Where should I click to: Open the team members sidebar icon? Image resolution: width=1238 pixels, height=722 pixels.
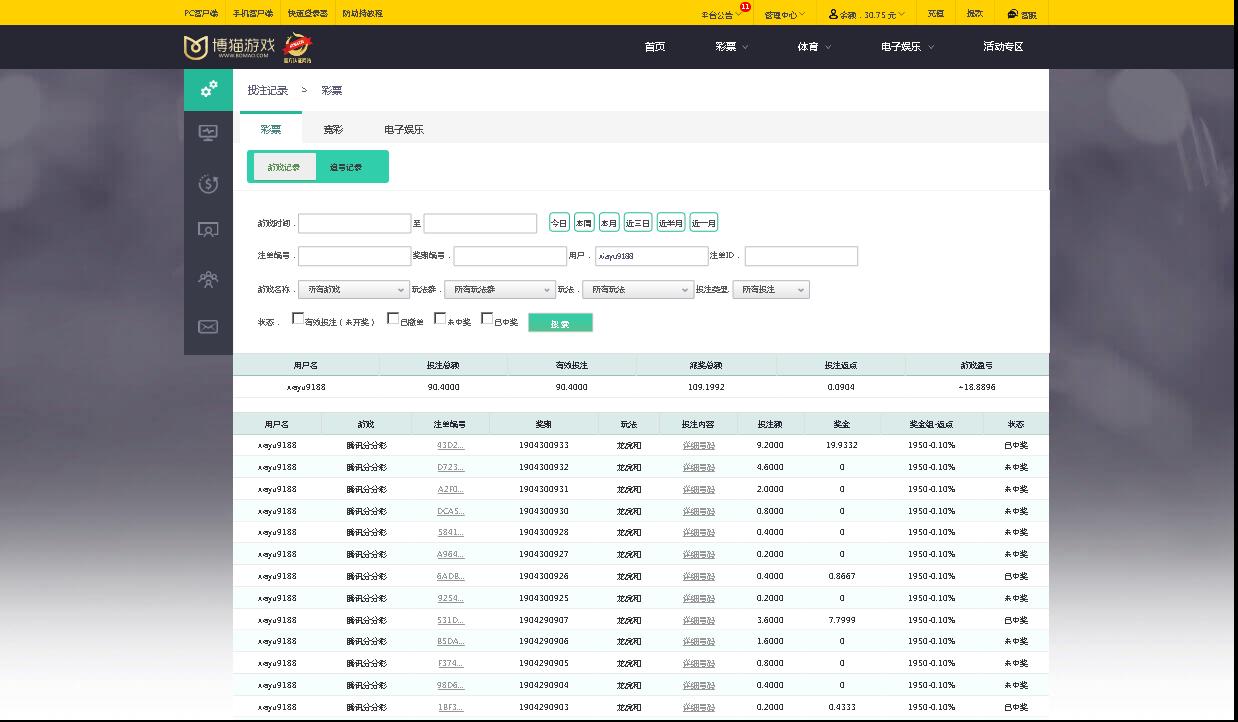pos(208,279)
